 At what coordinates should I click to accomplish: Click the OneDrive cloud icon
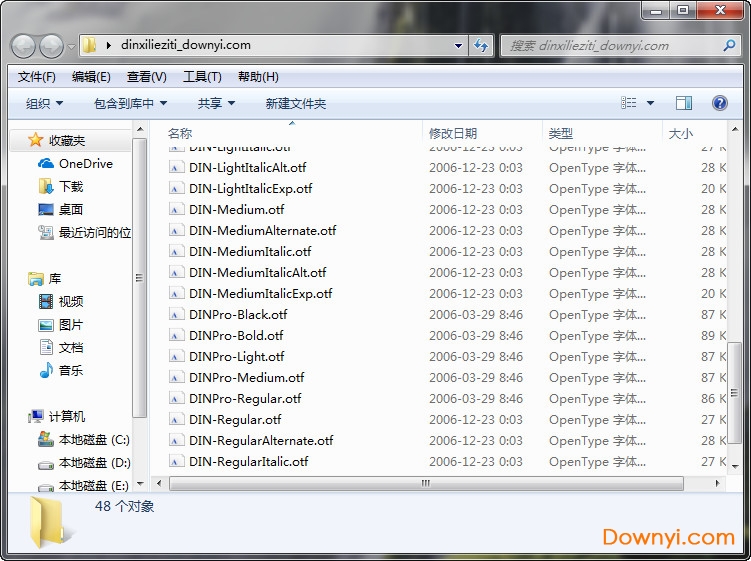click(x=46, y=163)
